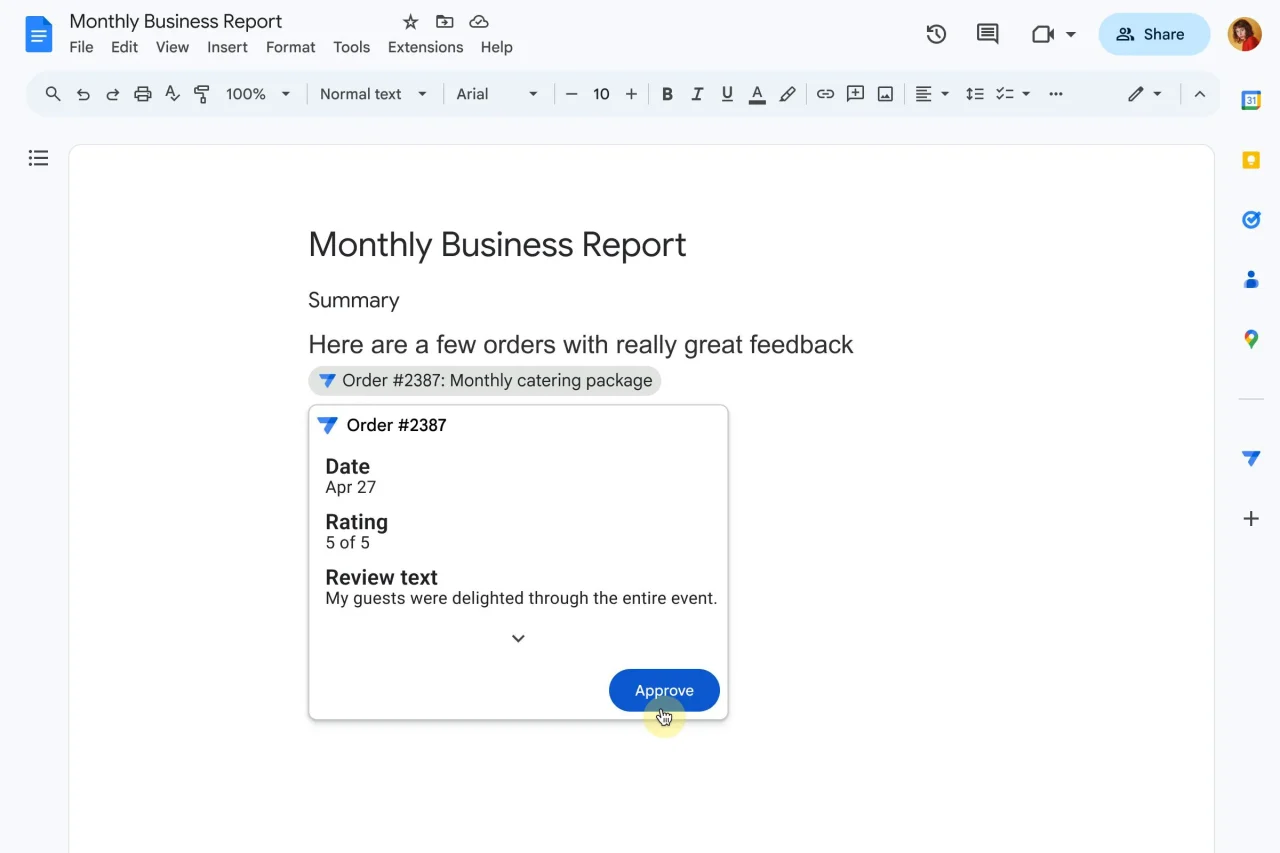The image size is (1280, 853).
Task: Open the checklist dropdown
Action: (x=1013, y=94)
